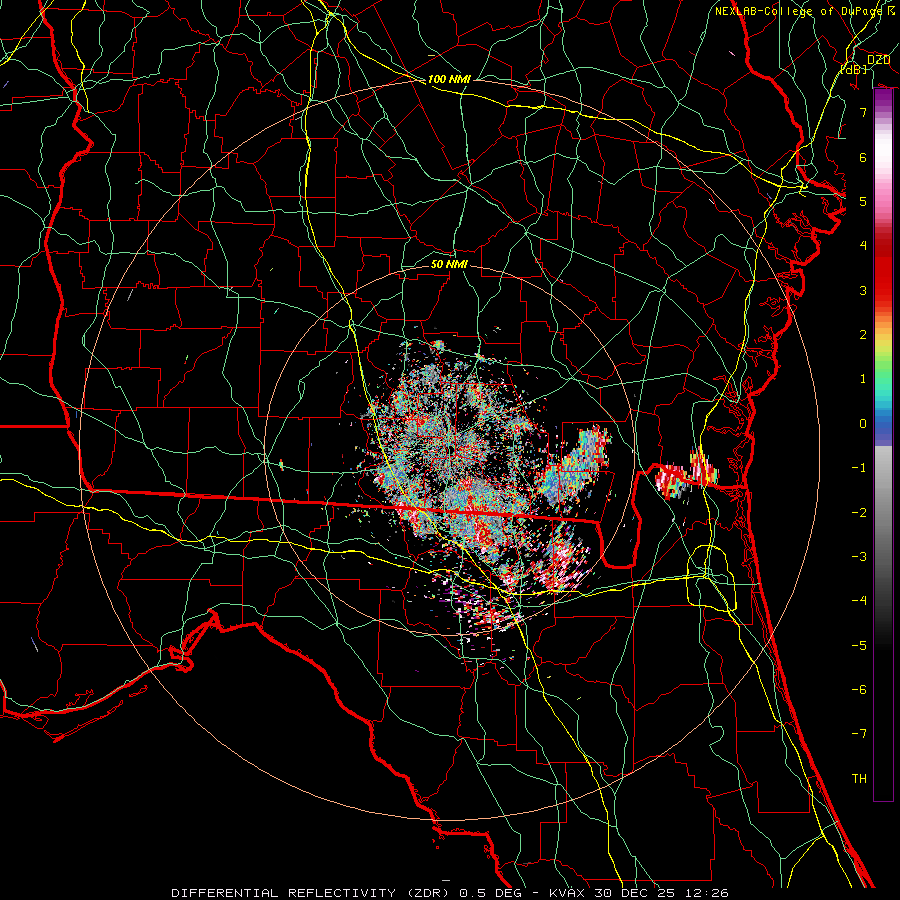Click the radar product title at bottom
This screenshot has width=900, height=900.
tap(450, 893)
